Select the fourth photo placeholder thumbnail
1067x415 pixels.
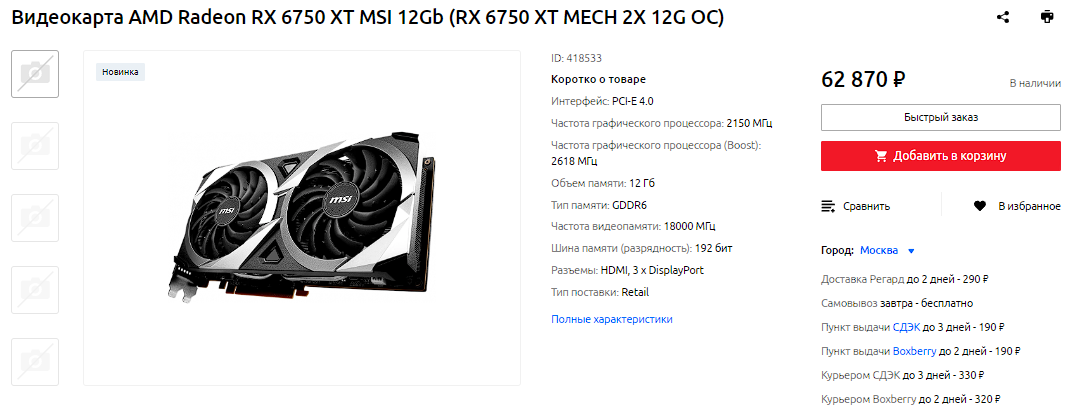(35, 290)
